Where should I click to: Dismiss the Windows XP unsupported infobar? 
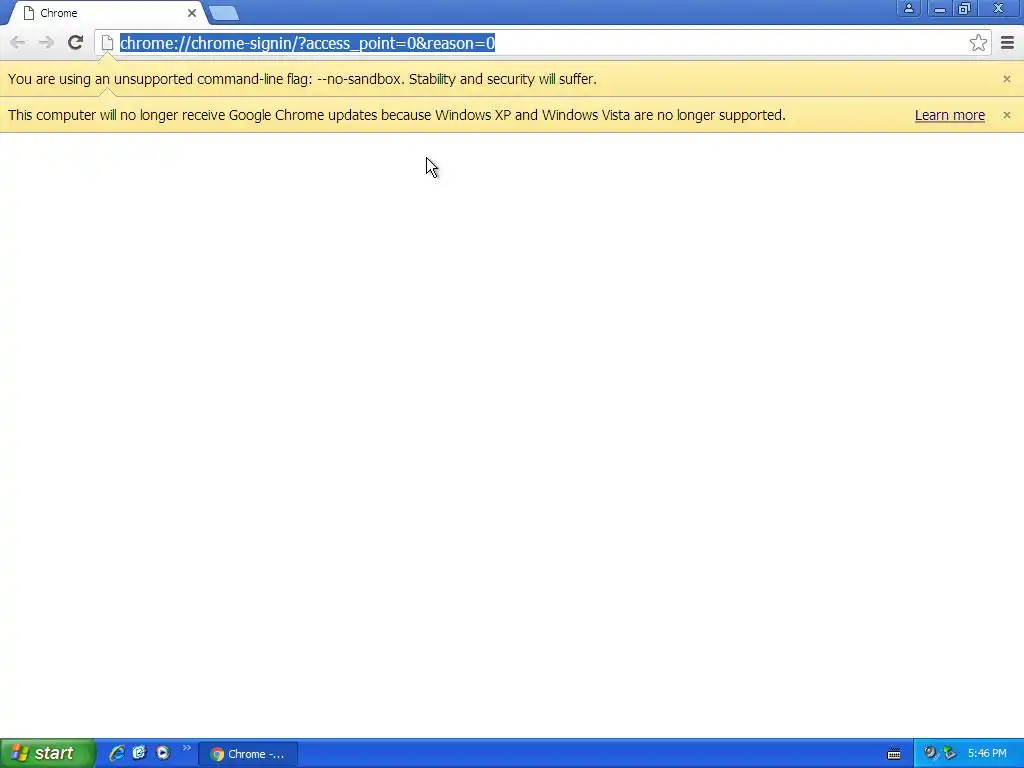(x=1006, y=115)
